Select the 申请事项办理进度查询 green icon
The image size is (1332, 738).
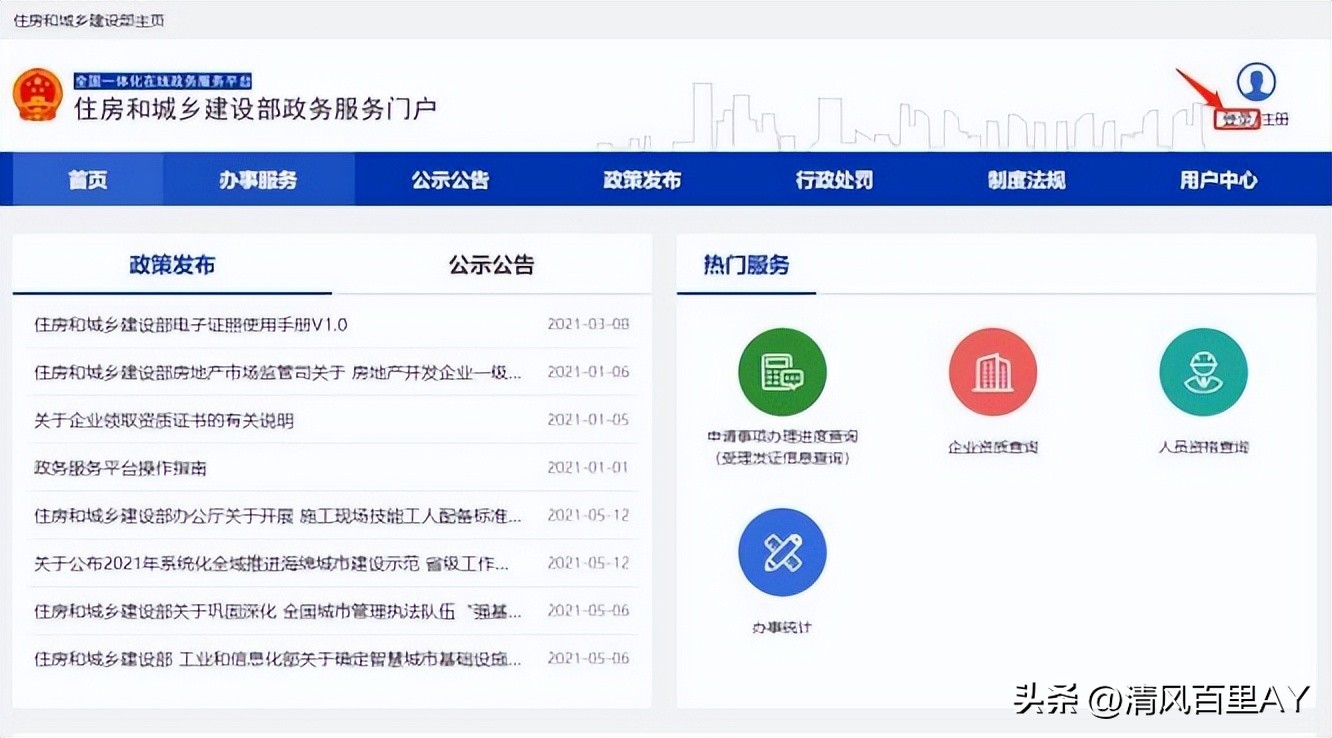pyautogui.click(x=782, y=371)
